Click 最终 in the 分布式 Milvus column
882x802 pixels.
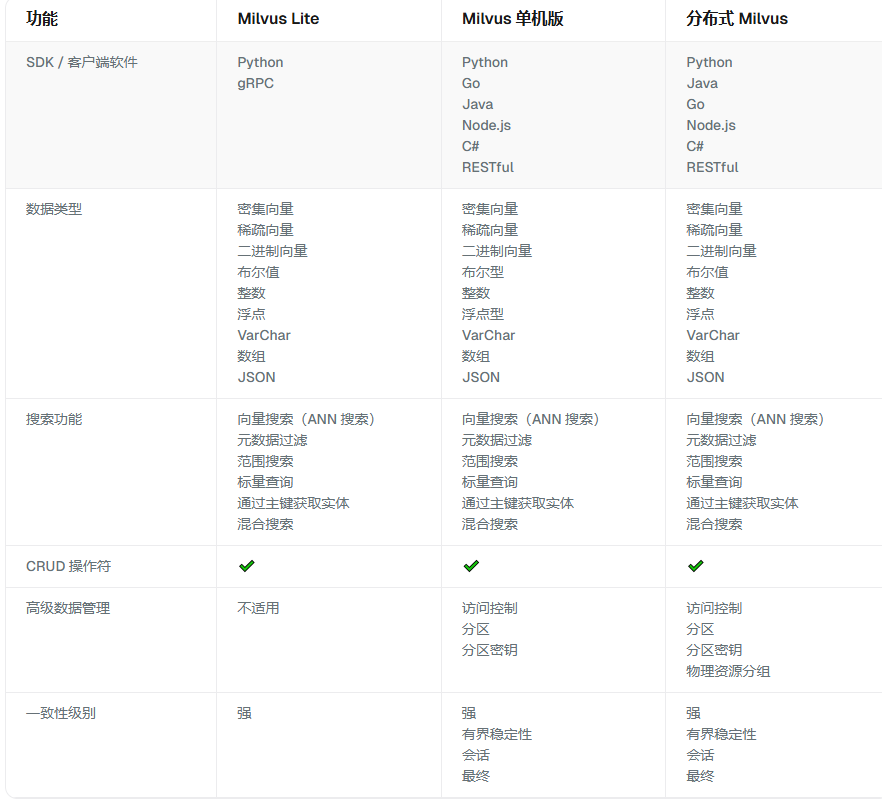(x=700, y=776)
